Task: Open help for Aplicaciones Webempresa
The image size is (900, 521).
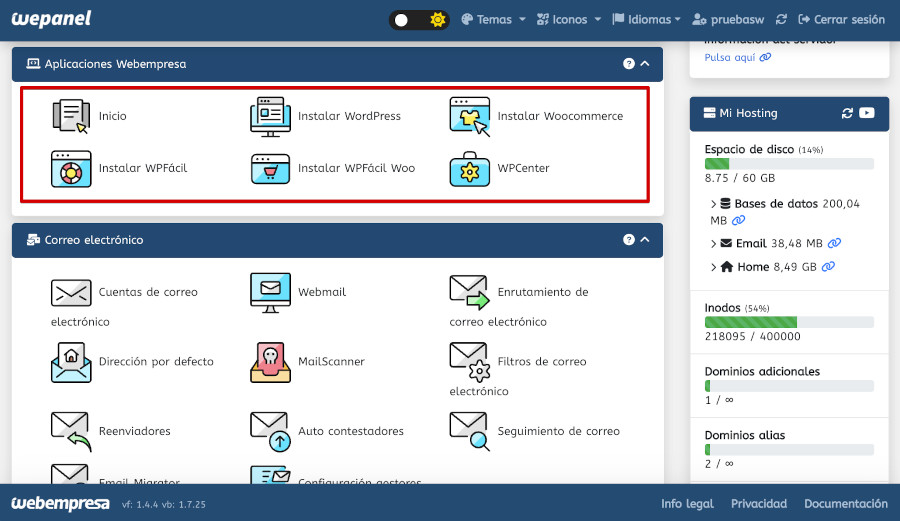Action: (629, 64)
